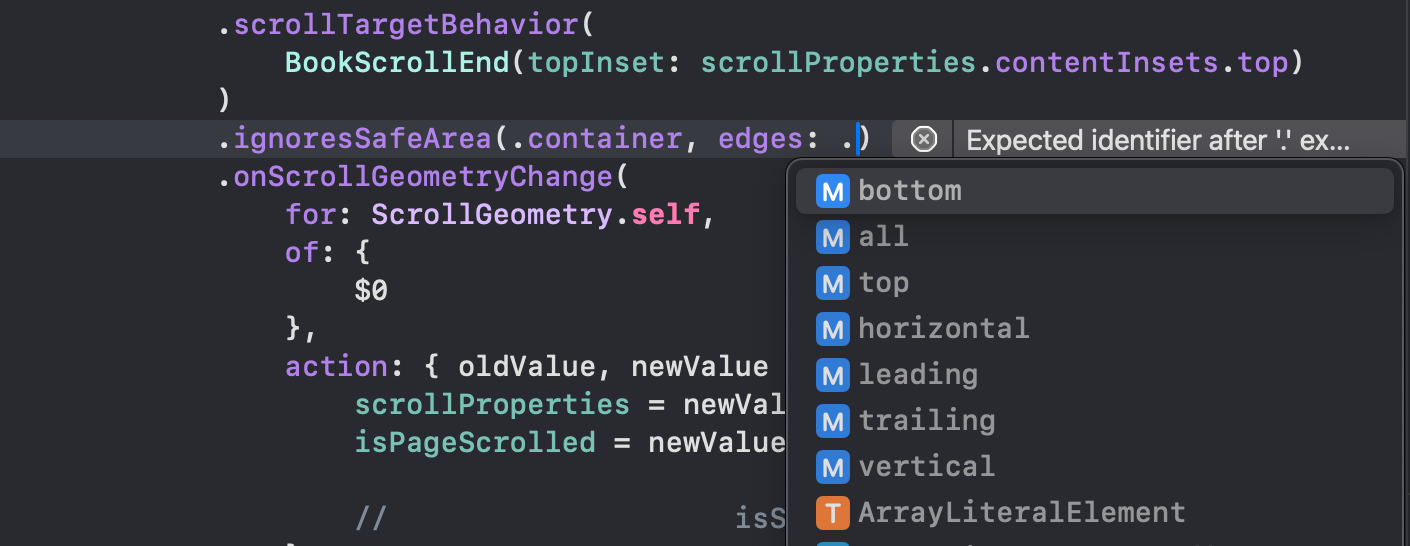This screenshot has height=546, width=1410.
Task: Choose all from the completion list
Action: click(884, 237)
